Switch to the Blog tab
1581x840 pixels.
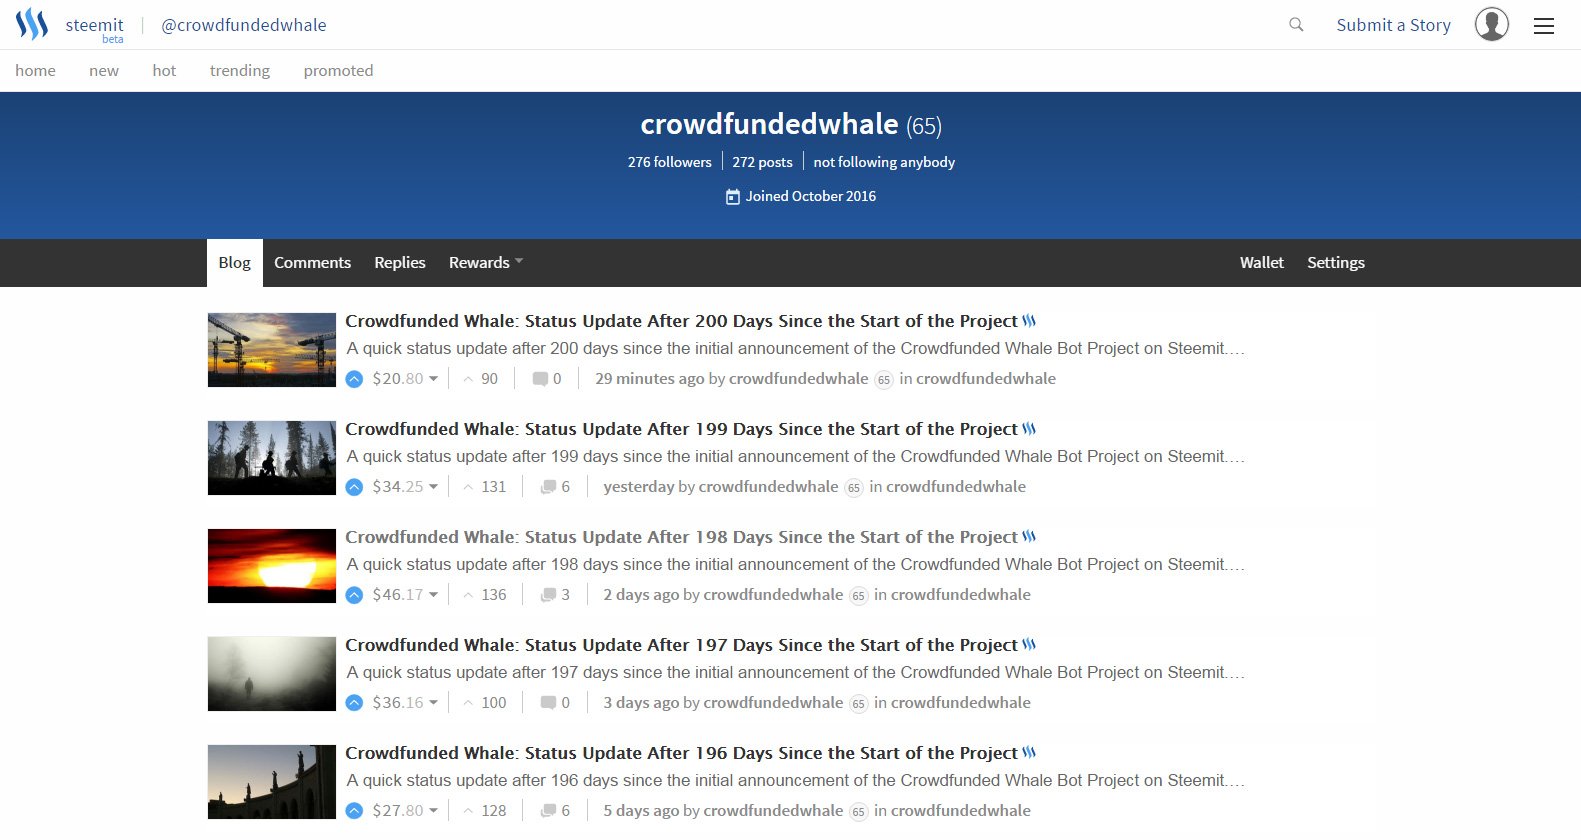[x=235, y=263]
